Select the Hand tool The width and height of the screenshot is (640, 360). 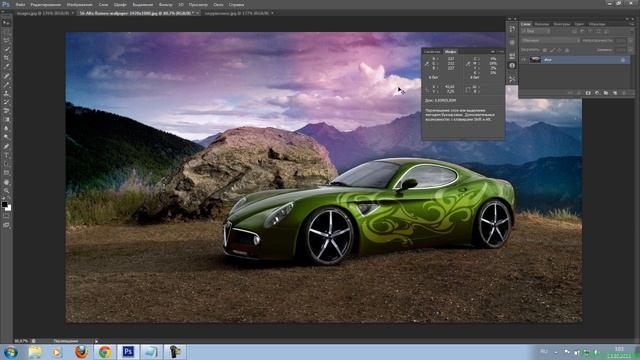(x=6, y=182)
